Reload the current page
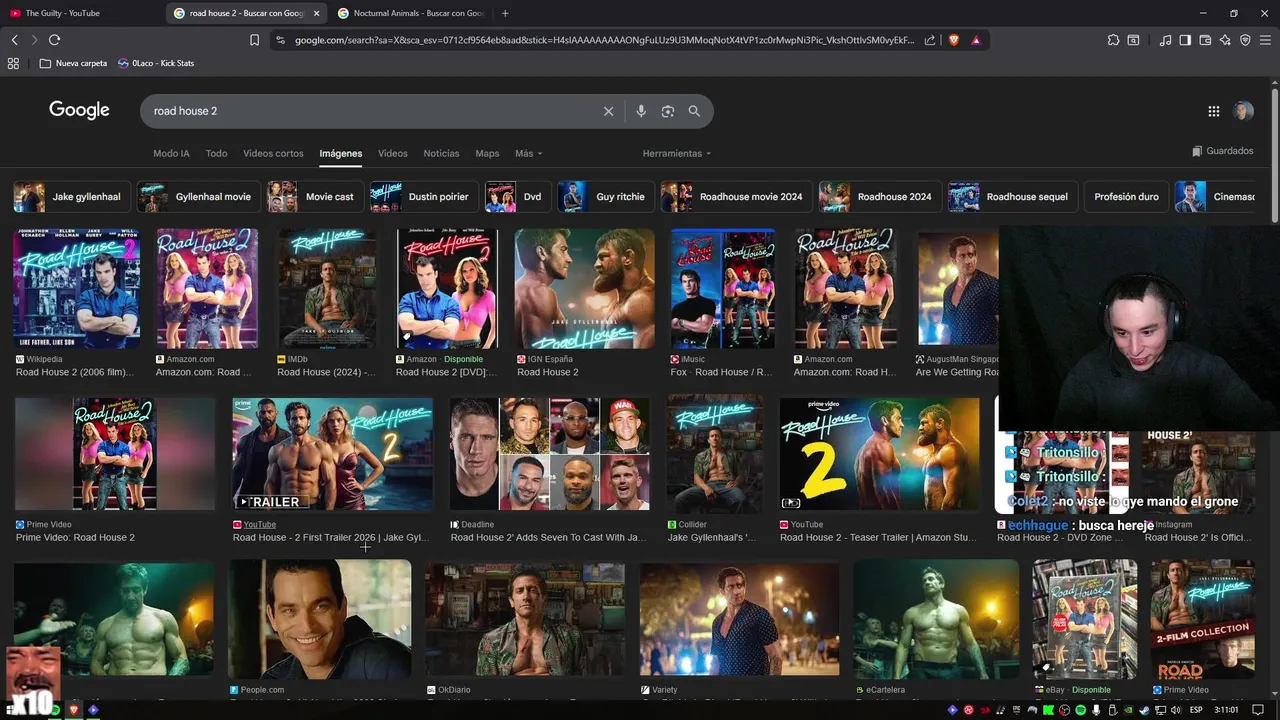This screenshot has height=720, width=1280. tap(54, 40)
